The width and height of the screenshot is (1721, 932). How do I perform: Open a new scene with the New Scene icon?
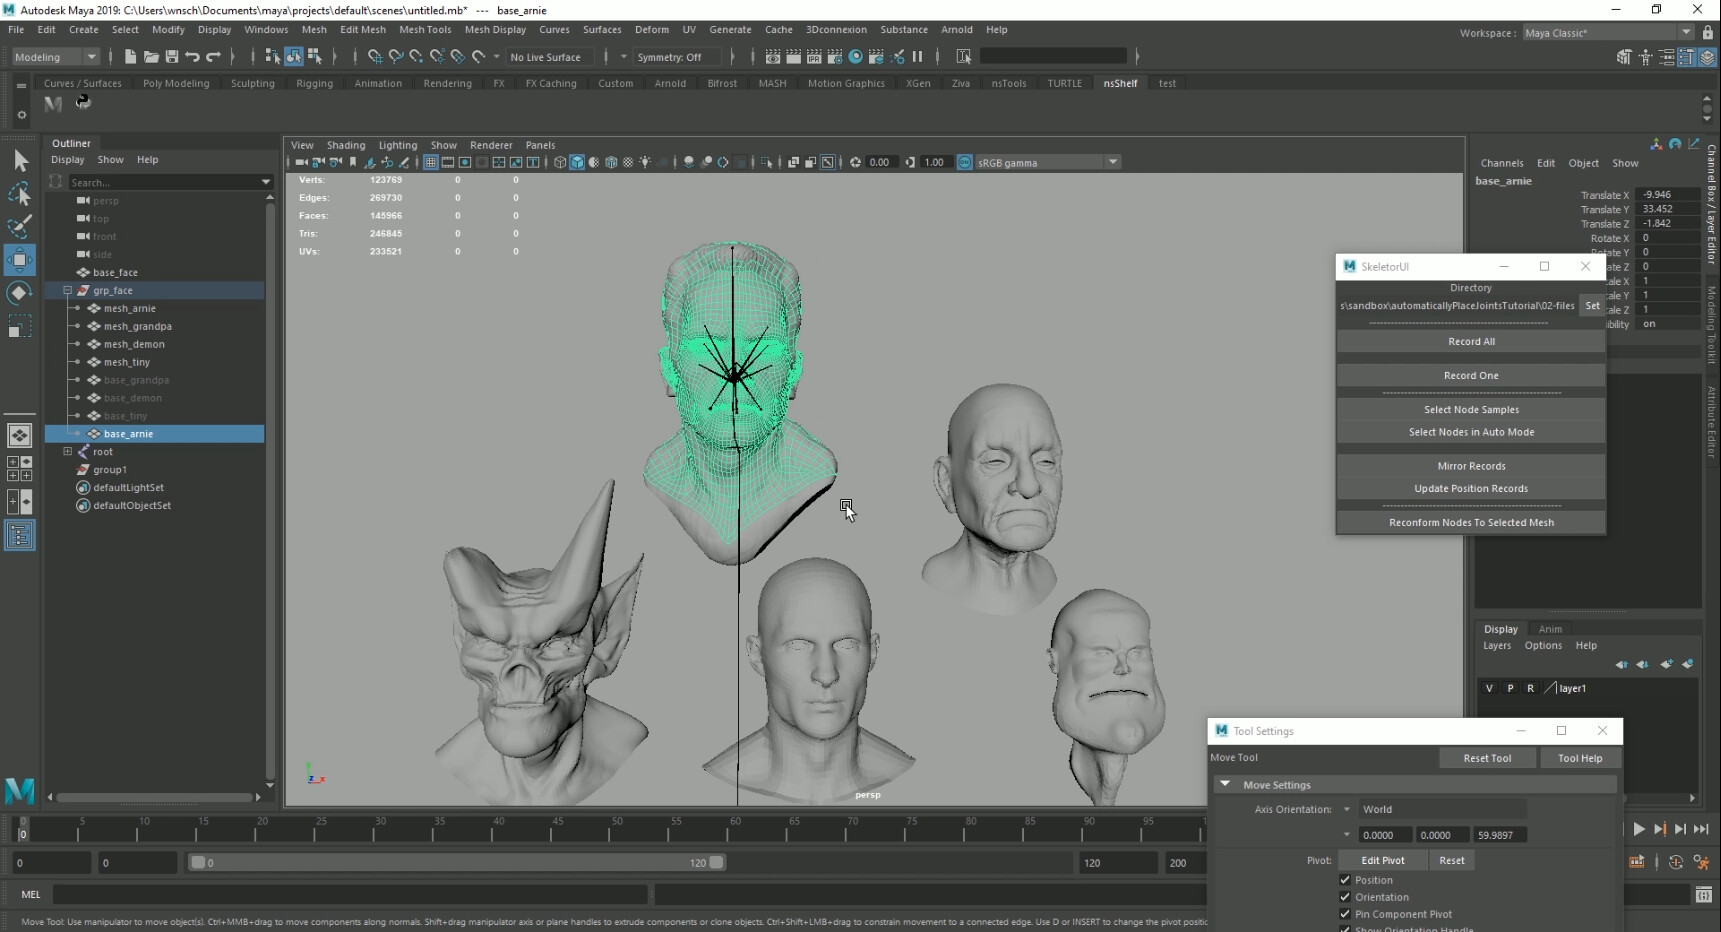pos(129,57)
